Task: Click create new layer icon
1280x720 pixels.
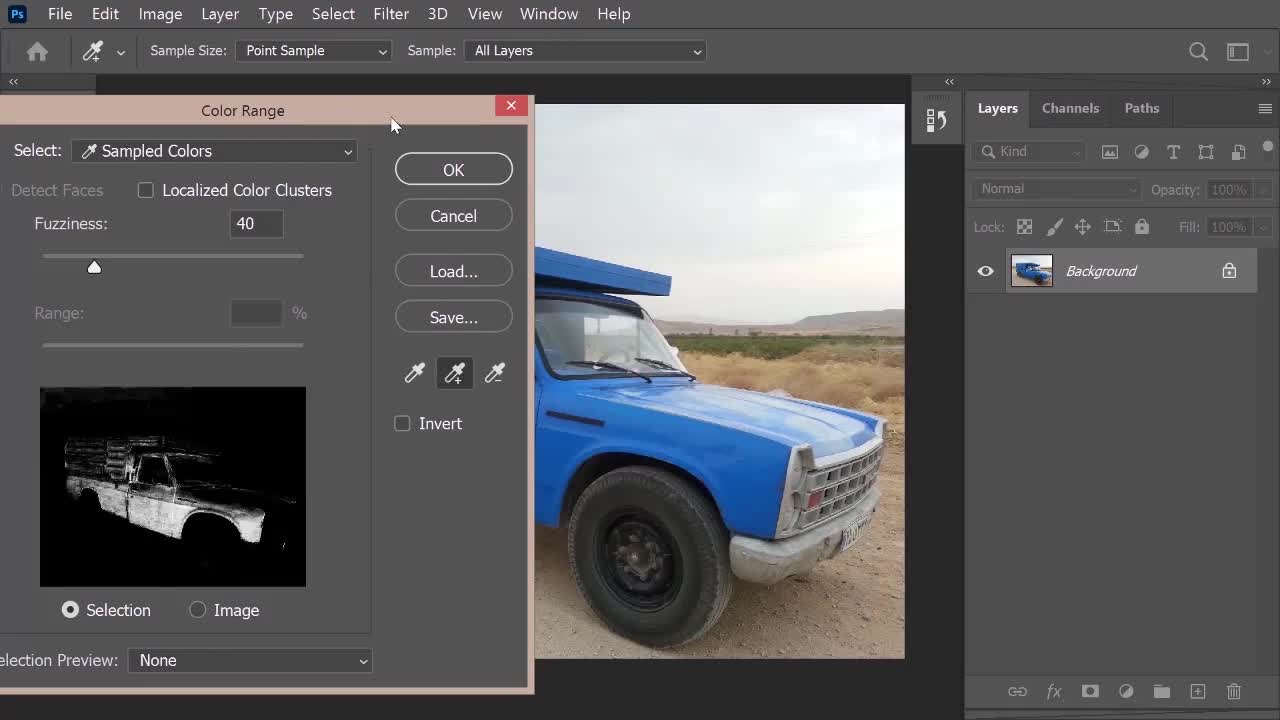Action: 1197,691
